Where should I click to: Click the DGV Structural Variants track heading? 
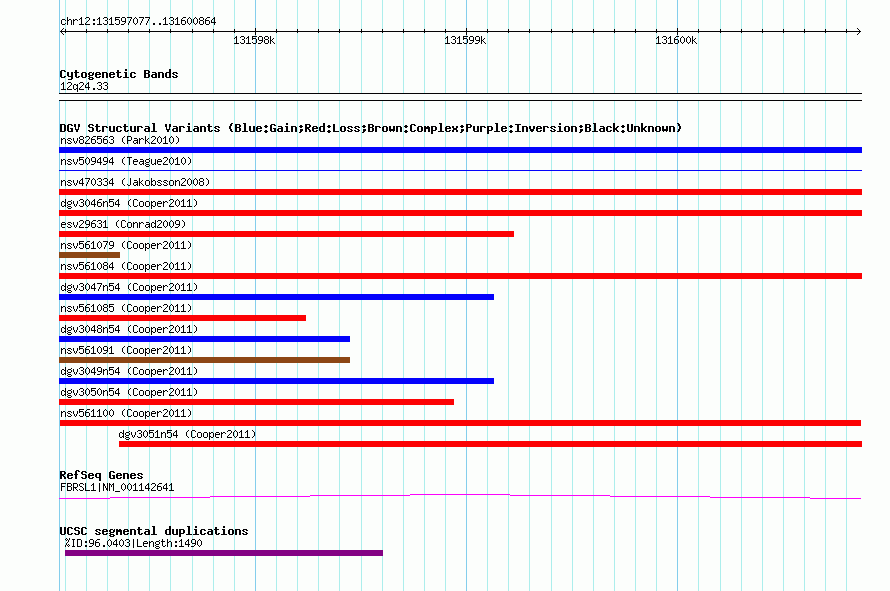[371, 128]
